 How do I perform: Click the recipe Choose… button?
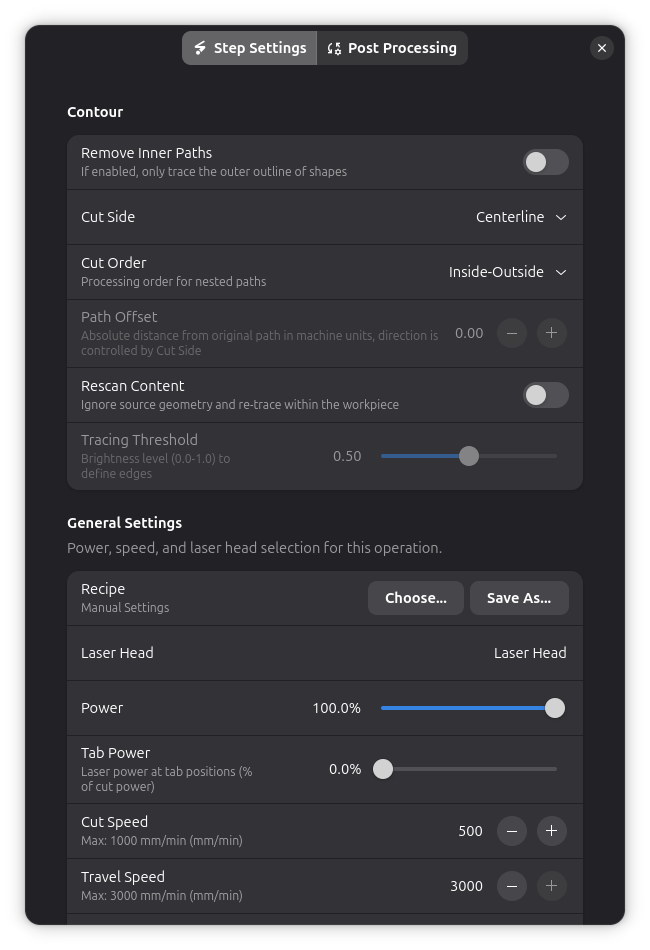415,598
